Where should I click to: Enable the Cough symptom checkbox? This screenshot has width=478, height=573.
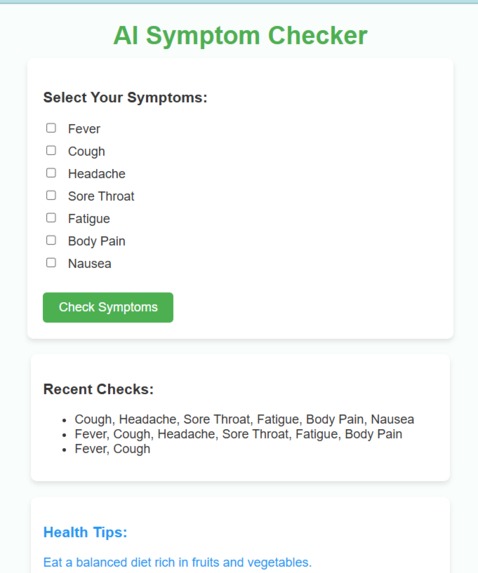(x=51, y=151)
